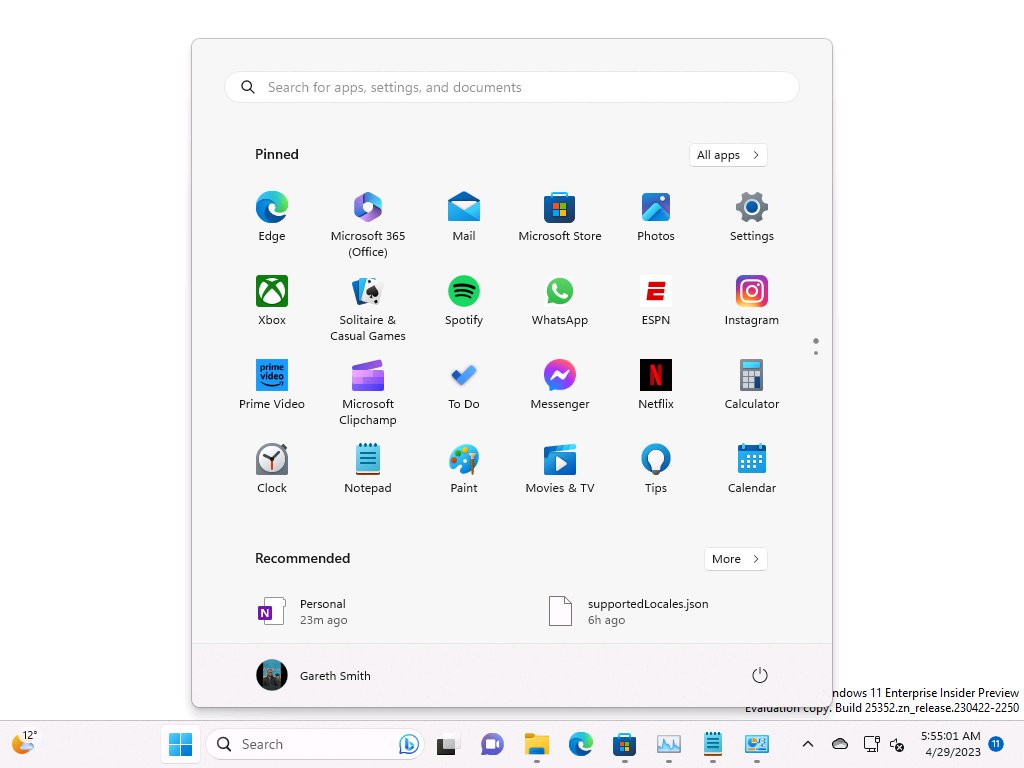
Task: Launch Prime Video
Action: tap(272, 385)
